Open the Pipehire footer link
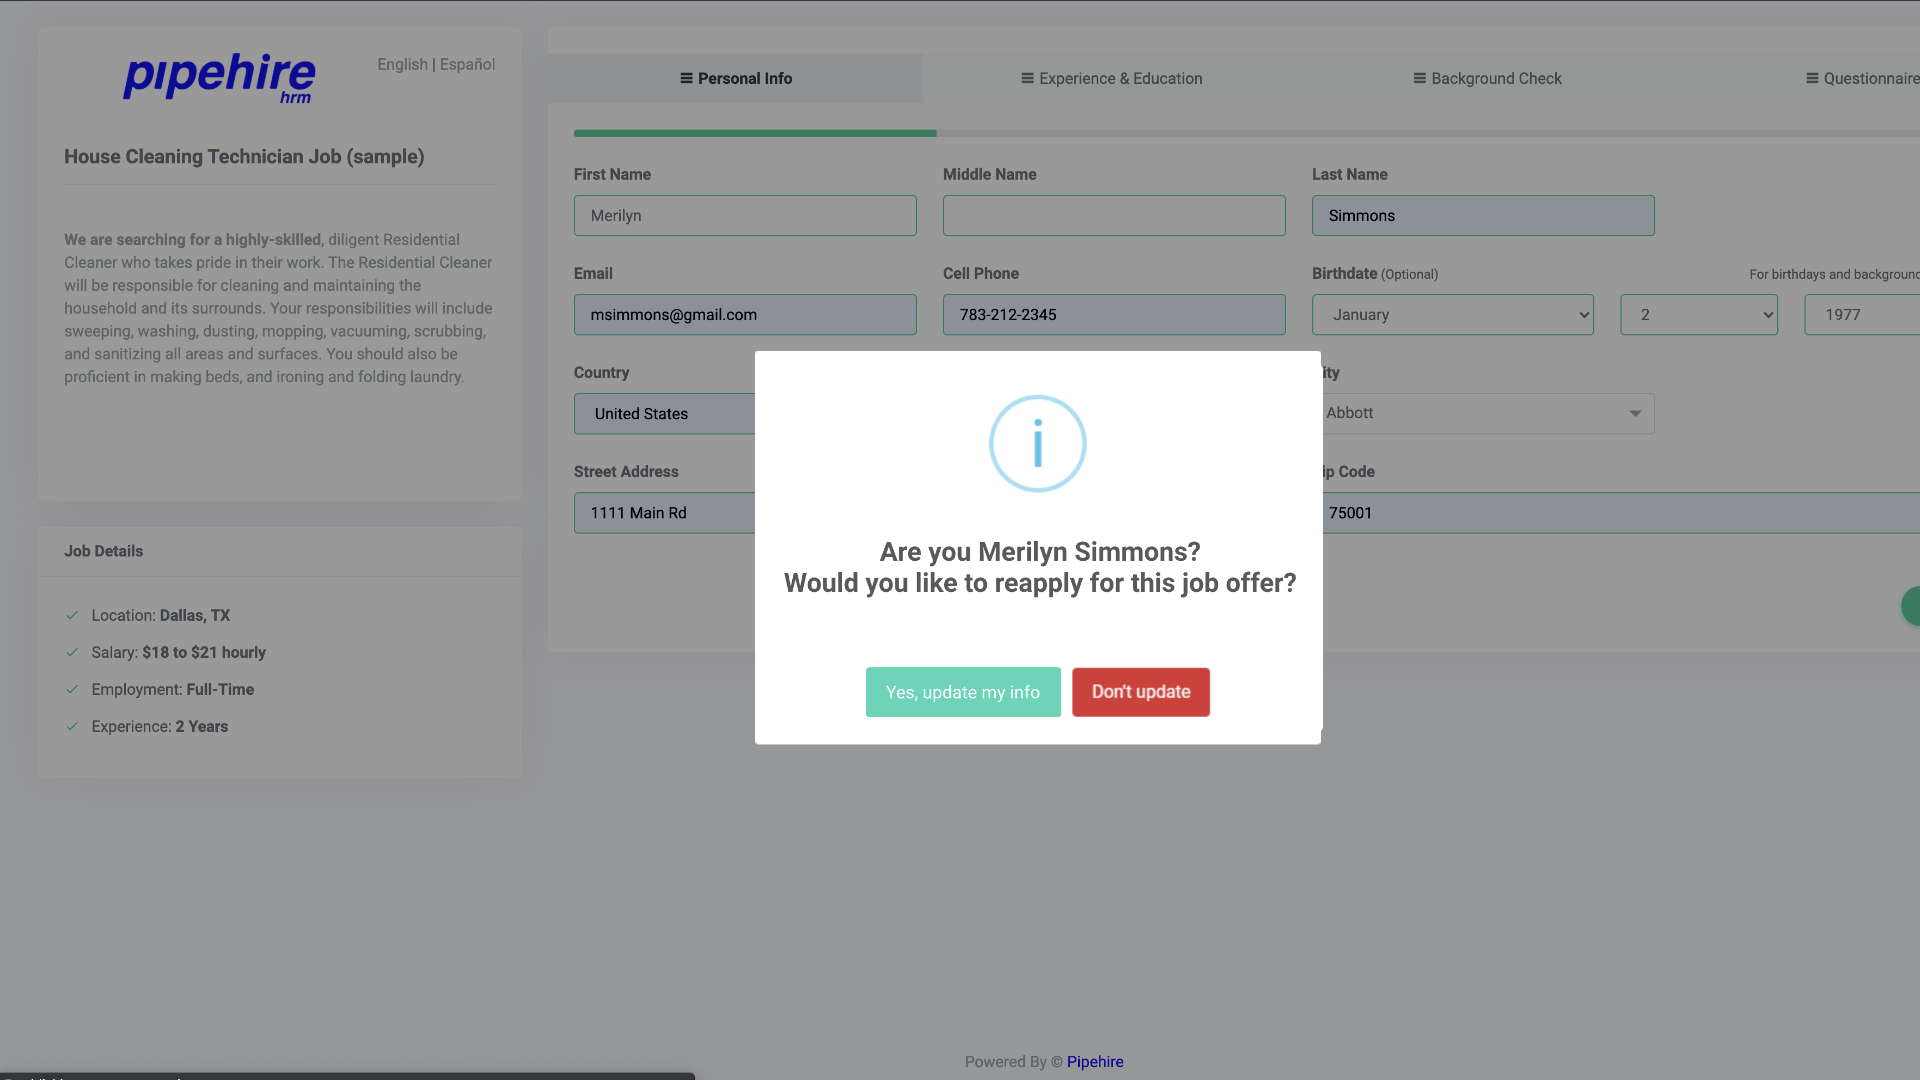This screenshot has height=1080, width=1920. [x=1094, y=1061]
